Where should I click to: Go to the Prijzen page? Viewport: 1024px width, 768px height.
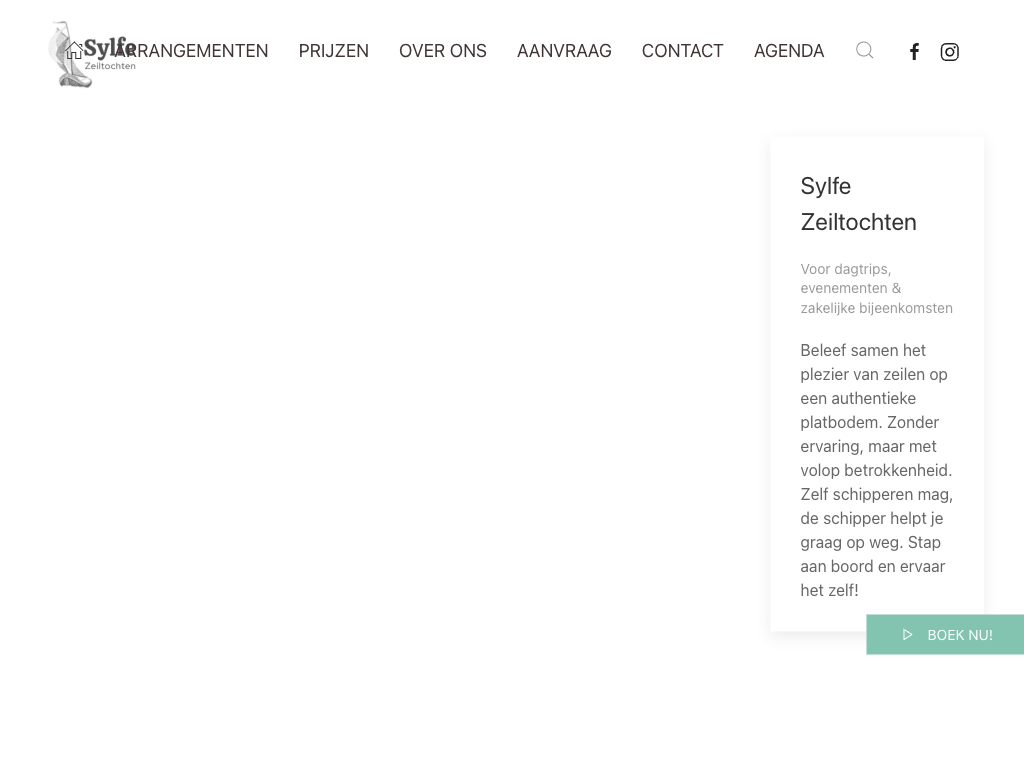[x=333, y=51]
